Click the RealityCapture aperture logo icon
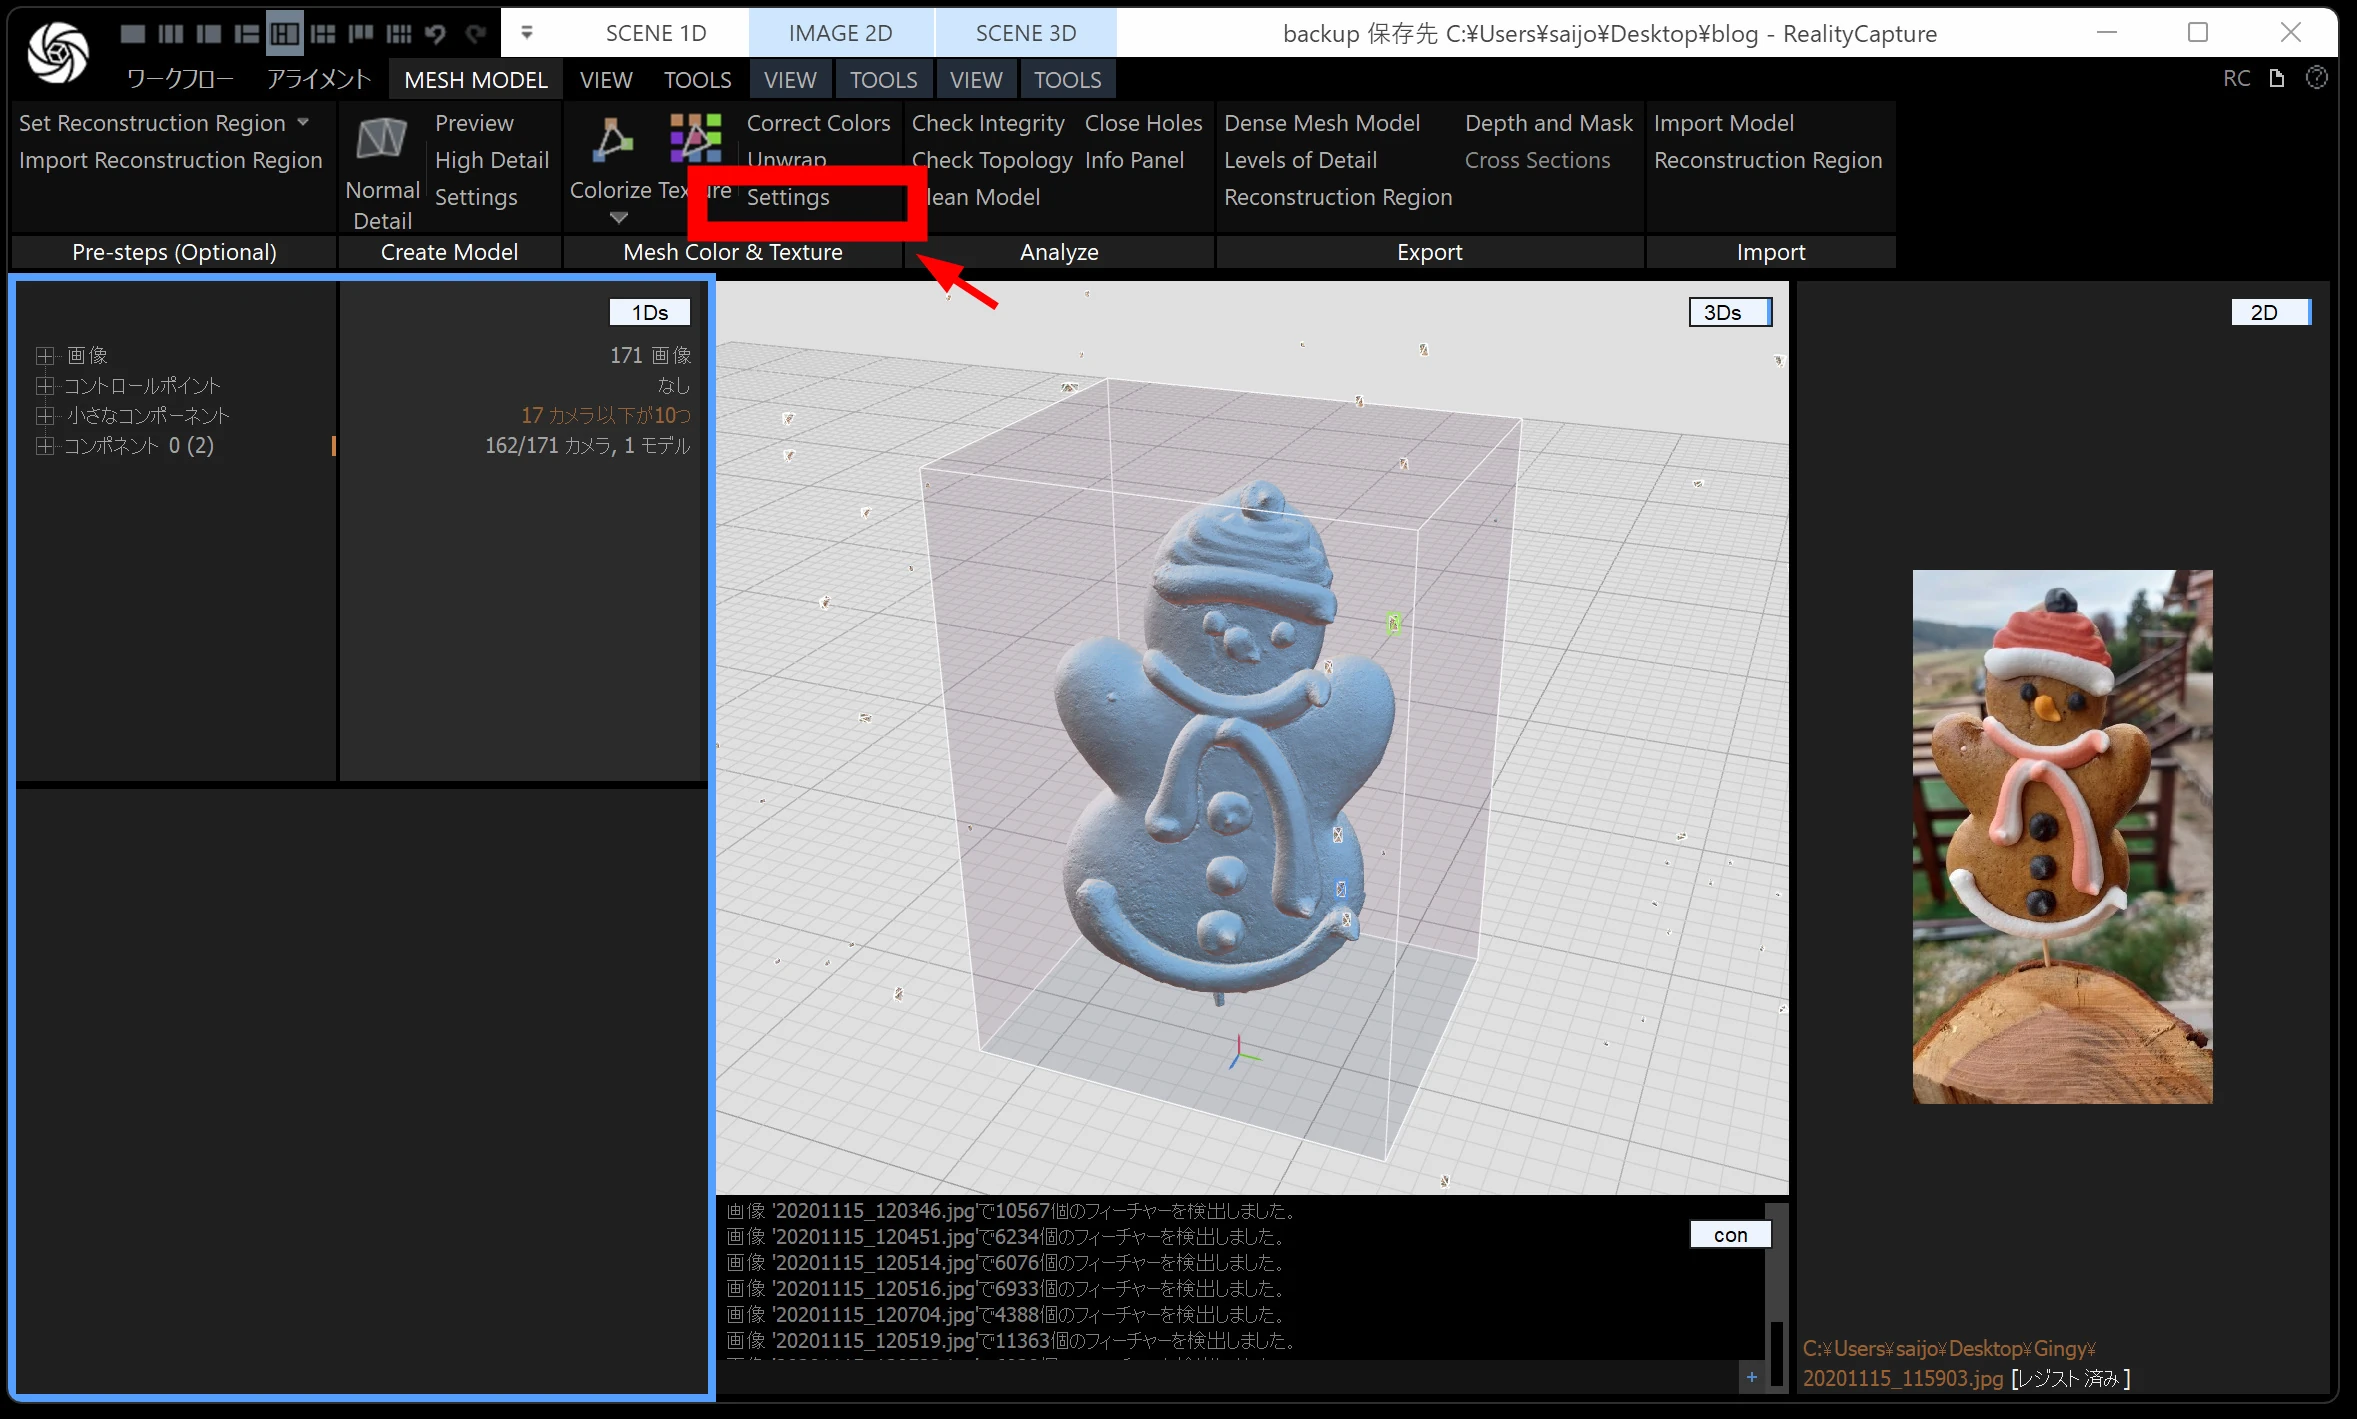 tap(57, 52)
